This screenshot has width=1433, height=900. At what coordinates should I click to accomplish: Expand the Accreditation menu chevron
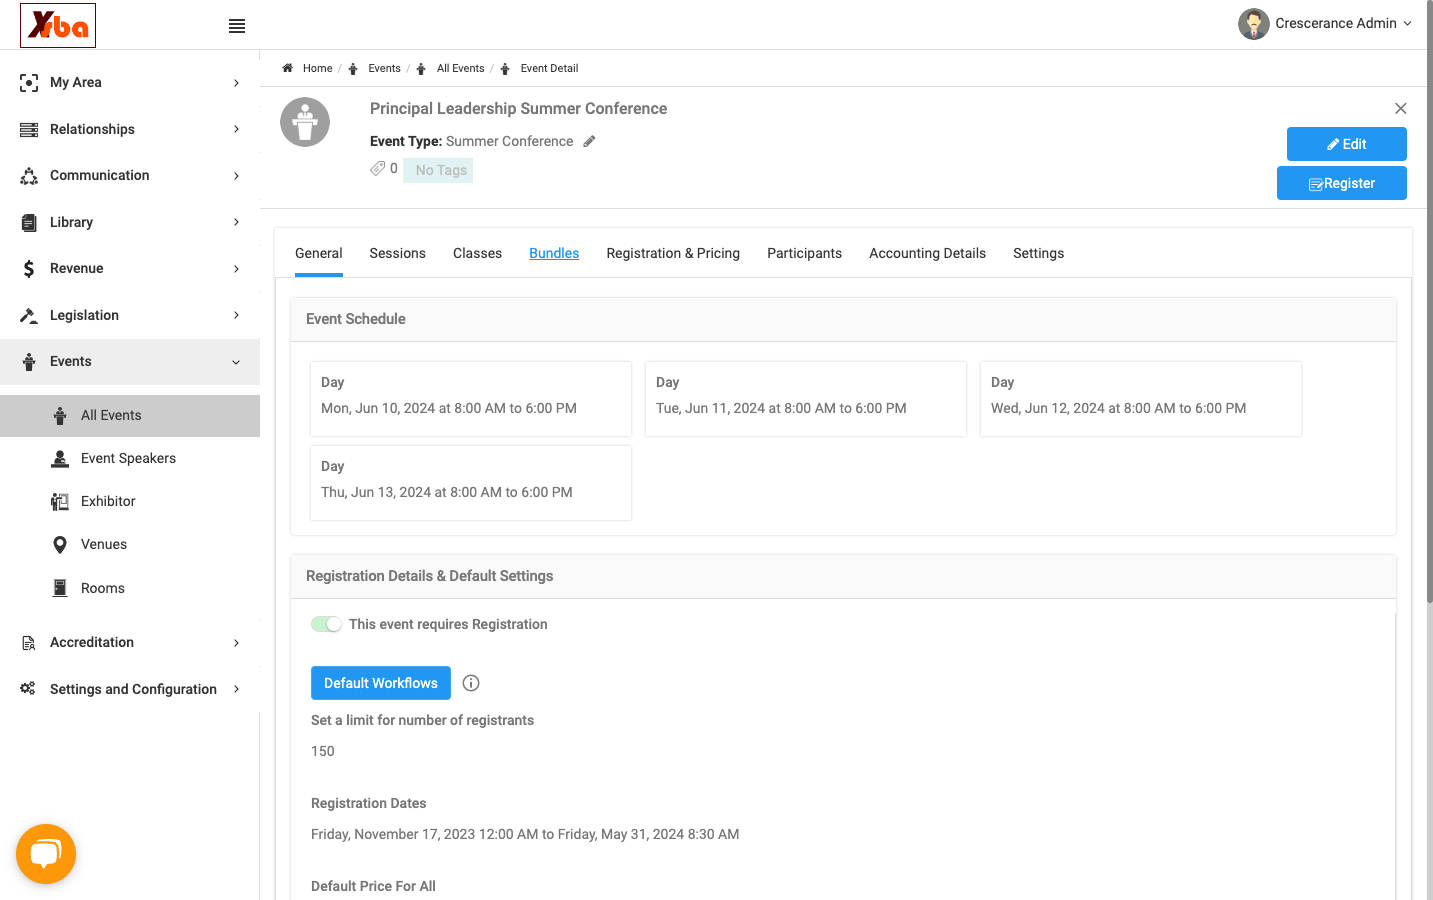(236, 642)
